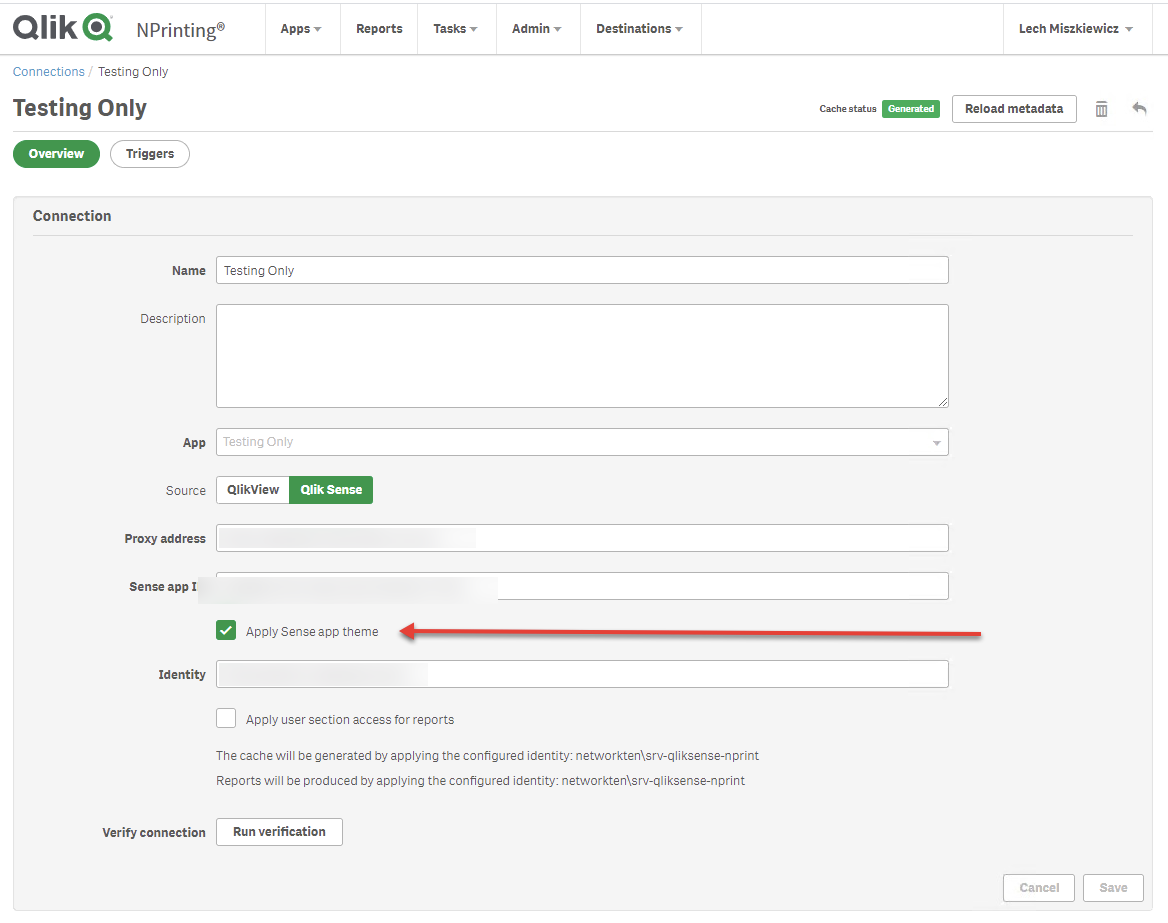The image size is (1168, 923).
Task: Click the trash delete connection icon
Action: point(1101,109)
